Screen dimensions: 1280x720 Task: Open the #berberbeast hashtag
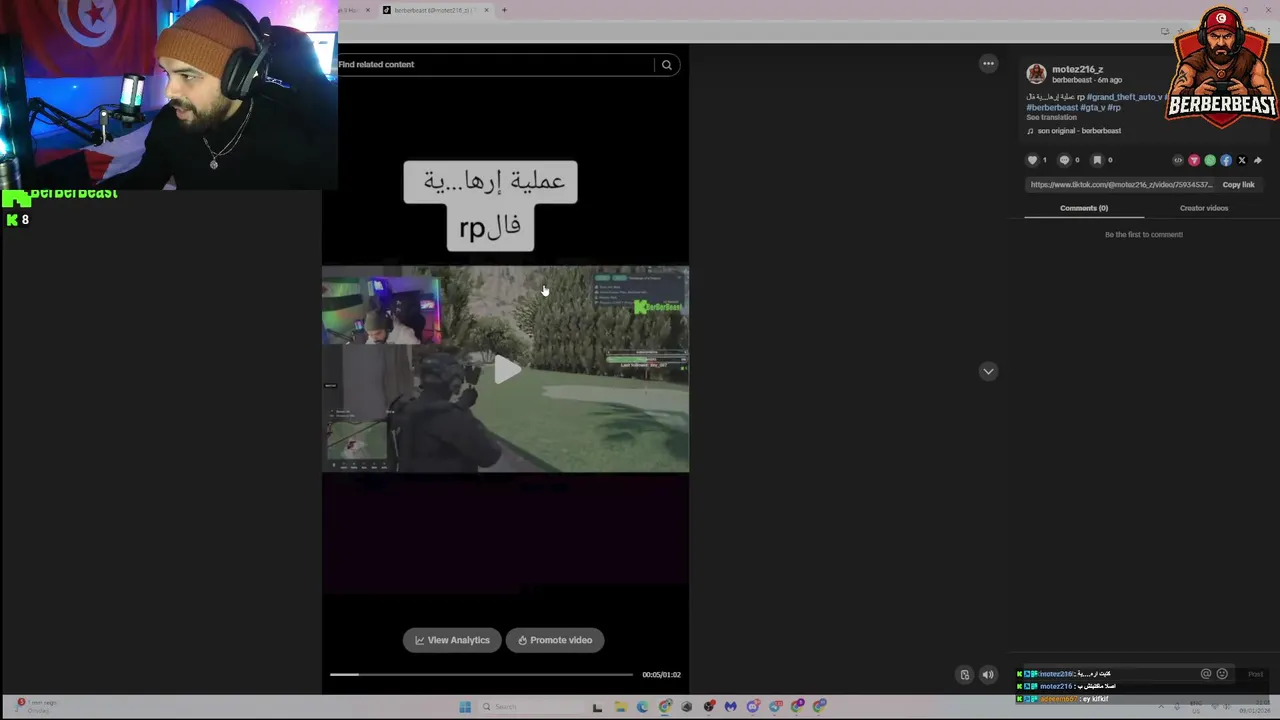(x=1052, y=108)
